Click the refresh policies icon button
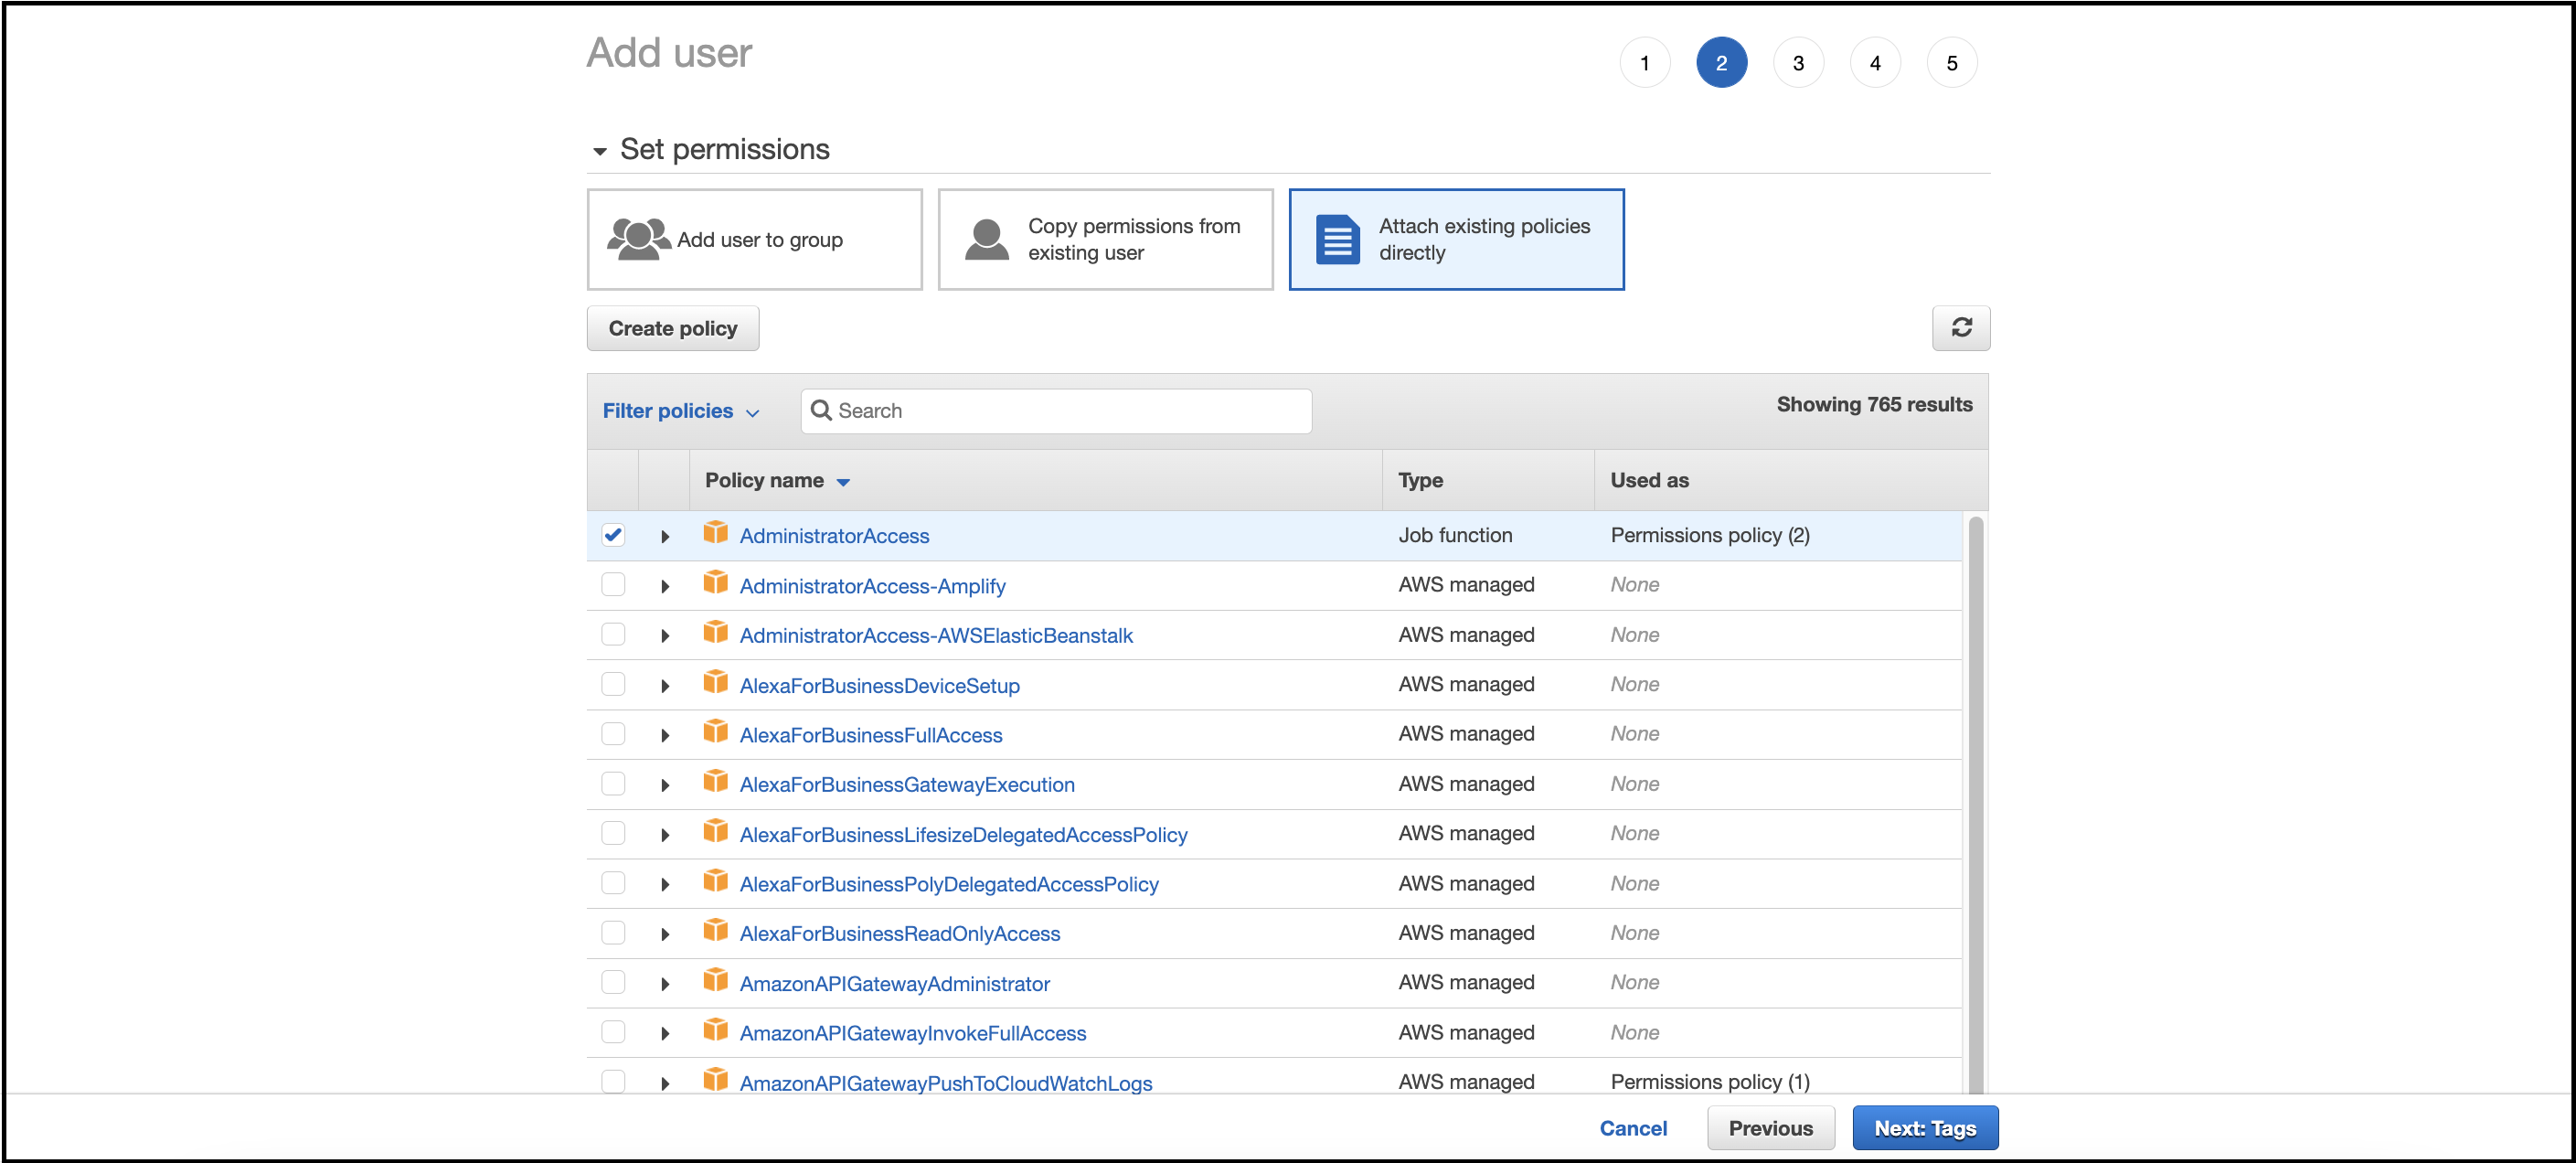 click(x=1960, y=328)
